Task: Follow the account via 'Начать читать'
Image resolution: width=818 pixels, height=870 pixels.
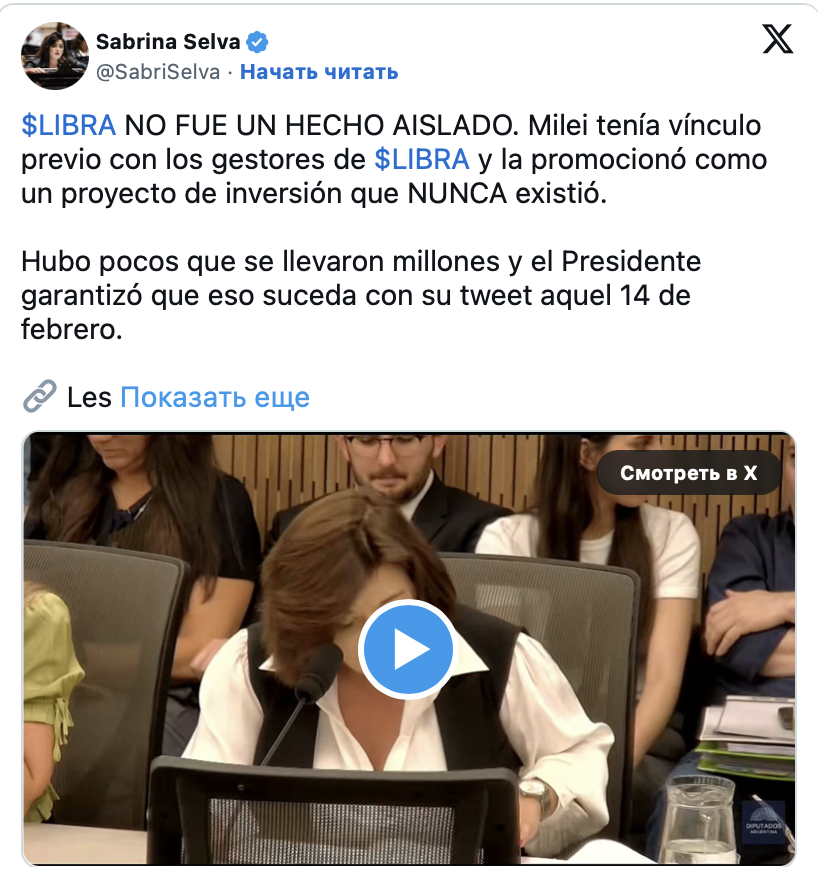Action: pos(319,72)
